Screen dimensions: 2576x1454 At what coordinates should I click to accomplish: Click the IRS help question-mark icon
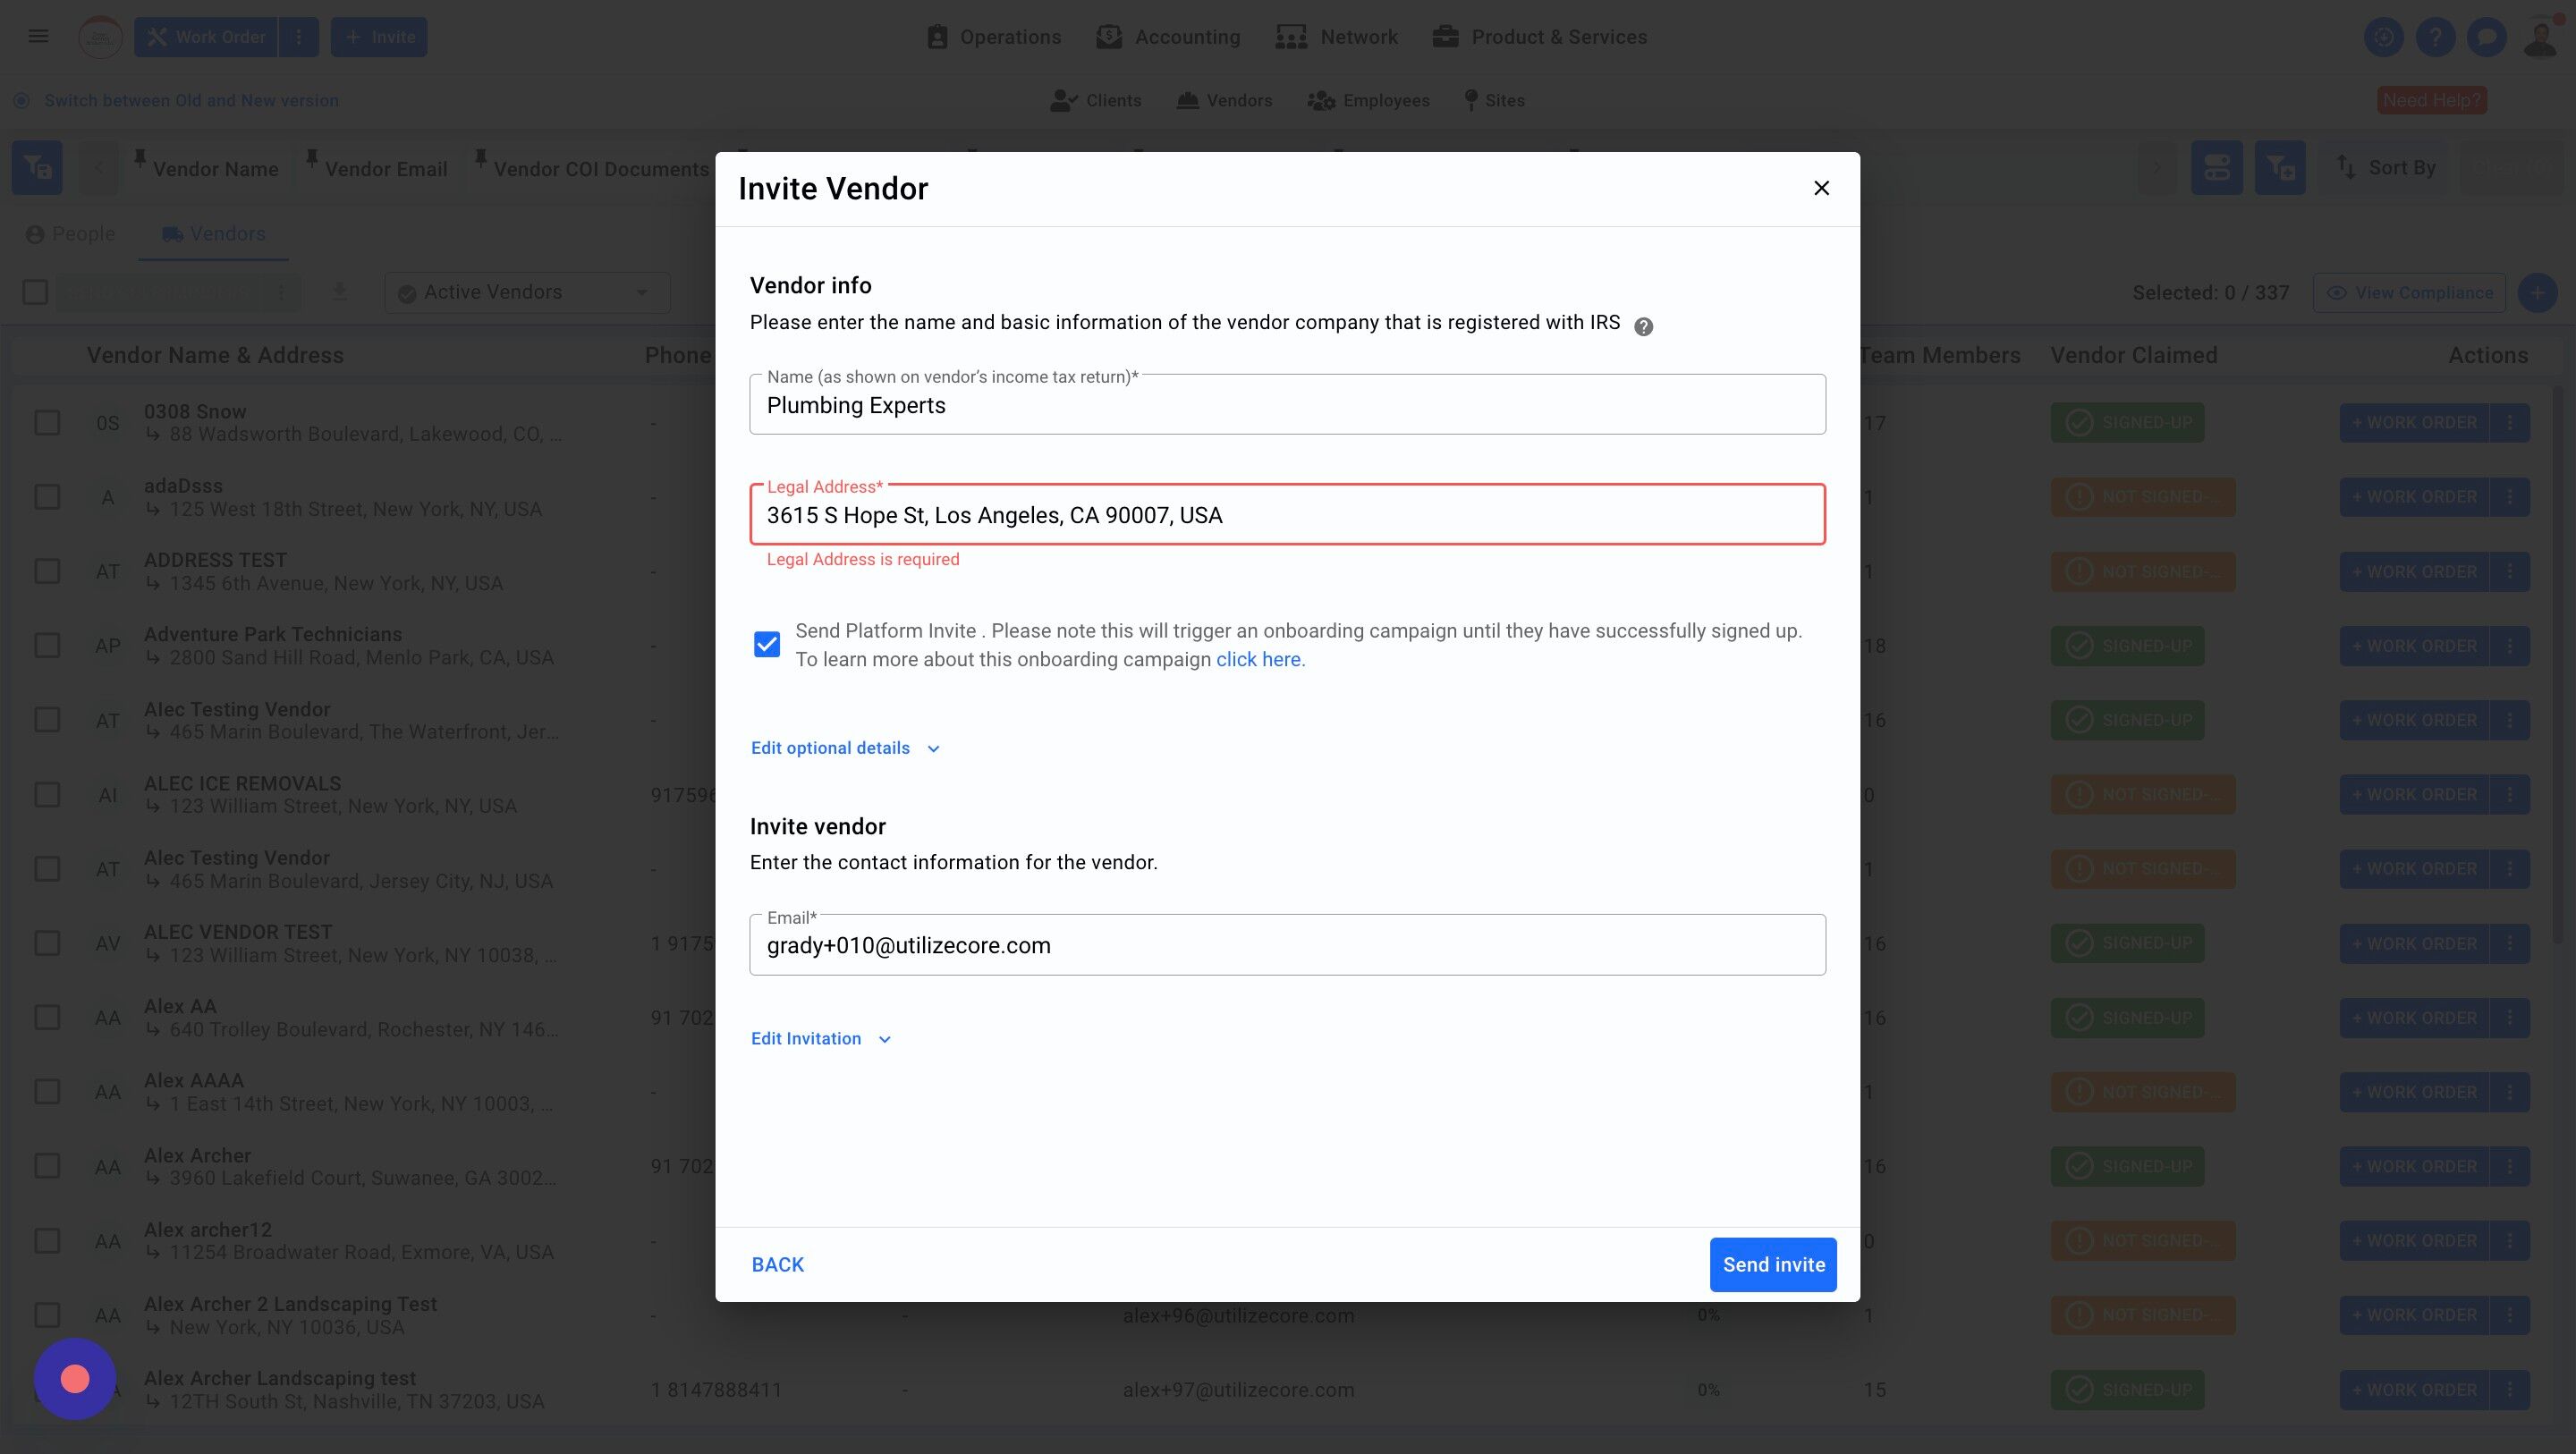pyautogui.click(x=1643, y=326)
